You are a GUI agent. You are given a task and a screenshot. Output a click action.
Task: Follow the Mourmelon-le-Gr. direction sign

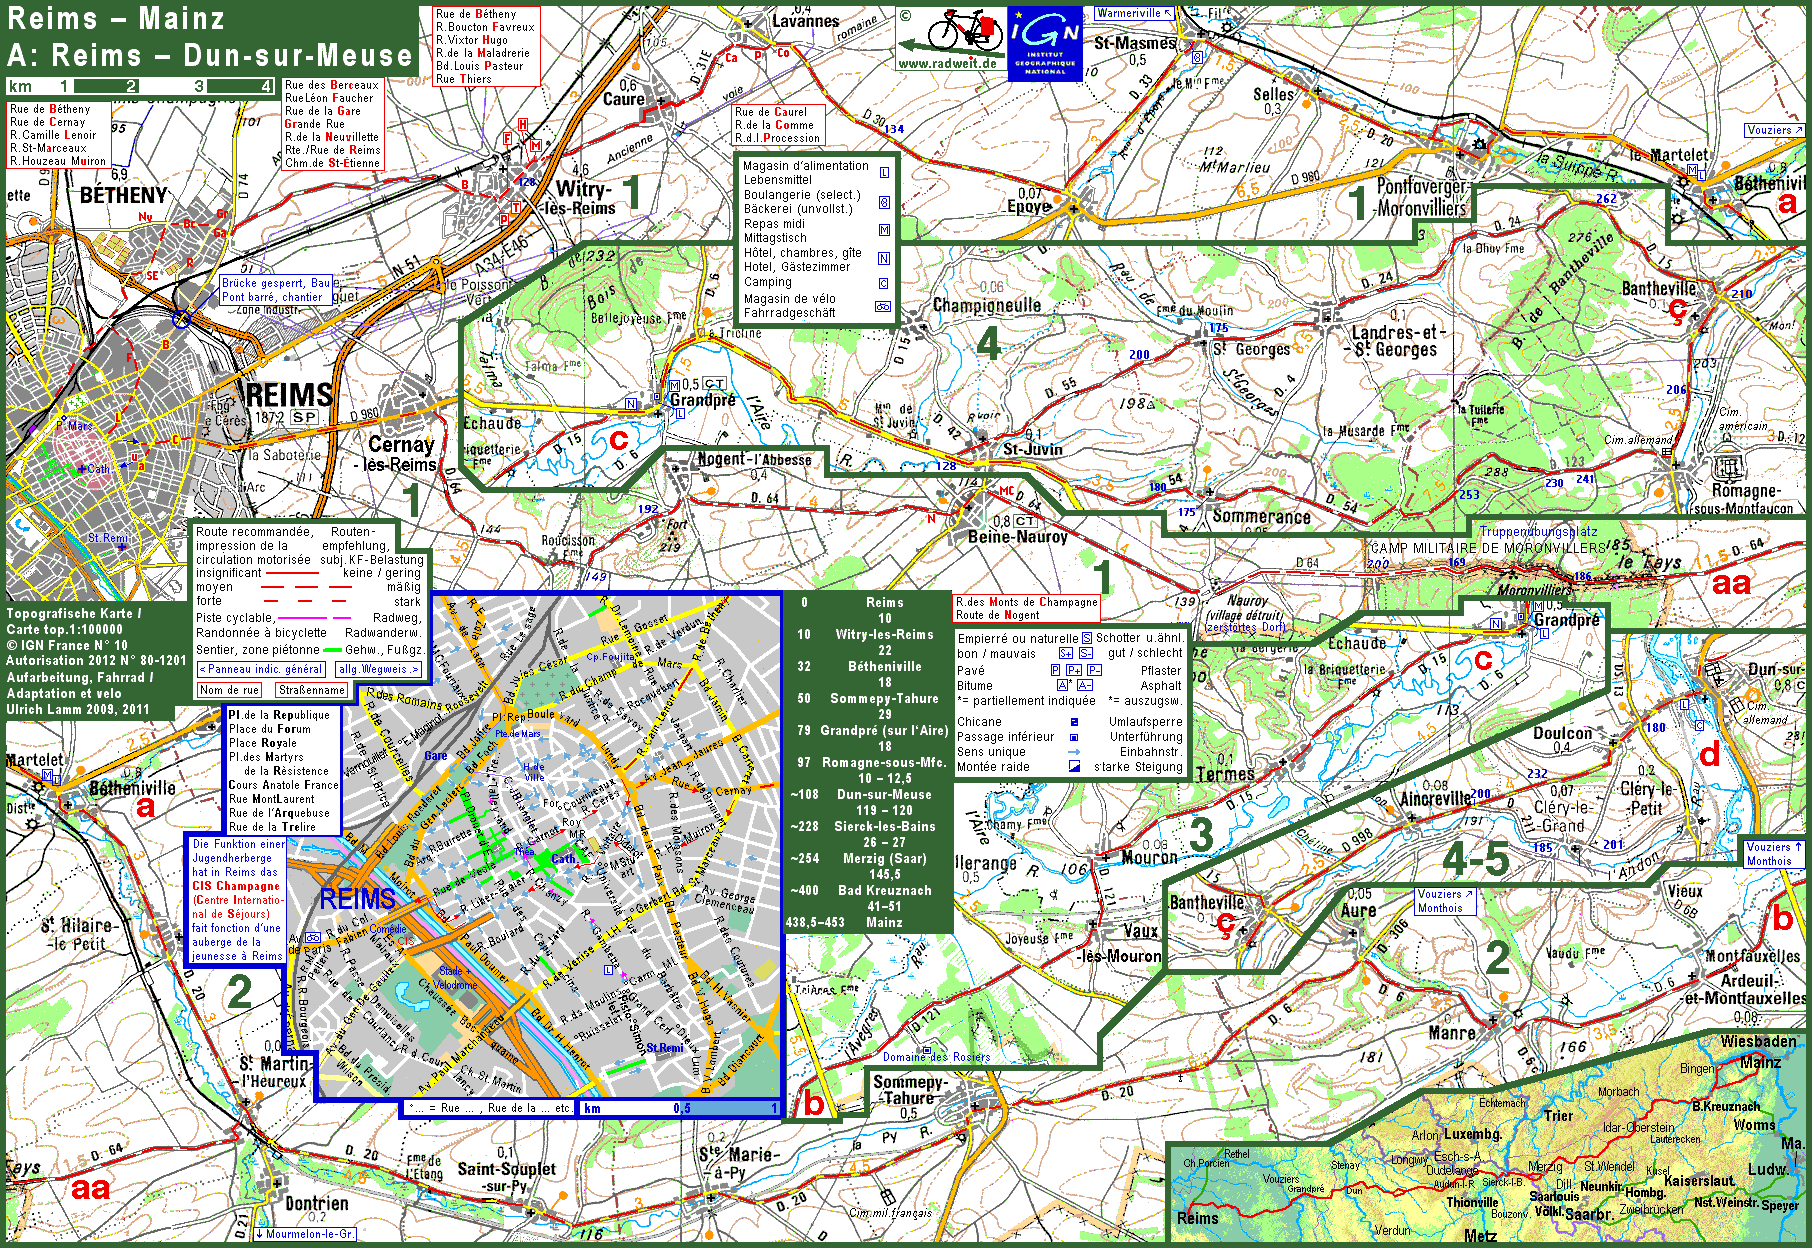[305, 1234]
